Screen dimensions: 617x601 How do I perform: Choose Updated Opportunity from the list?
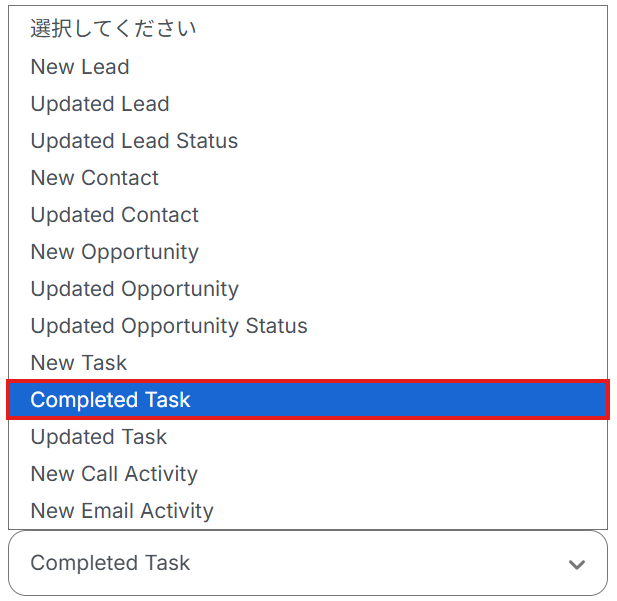pyautogui.click(x=135, y=289)
